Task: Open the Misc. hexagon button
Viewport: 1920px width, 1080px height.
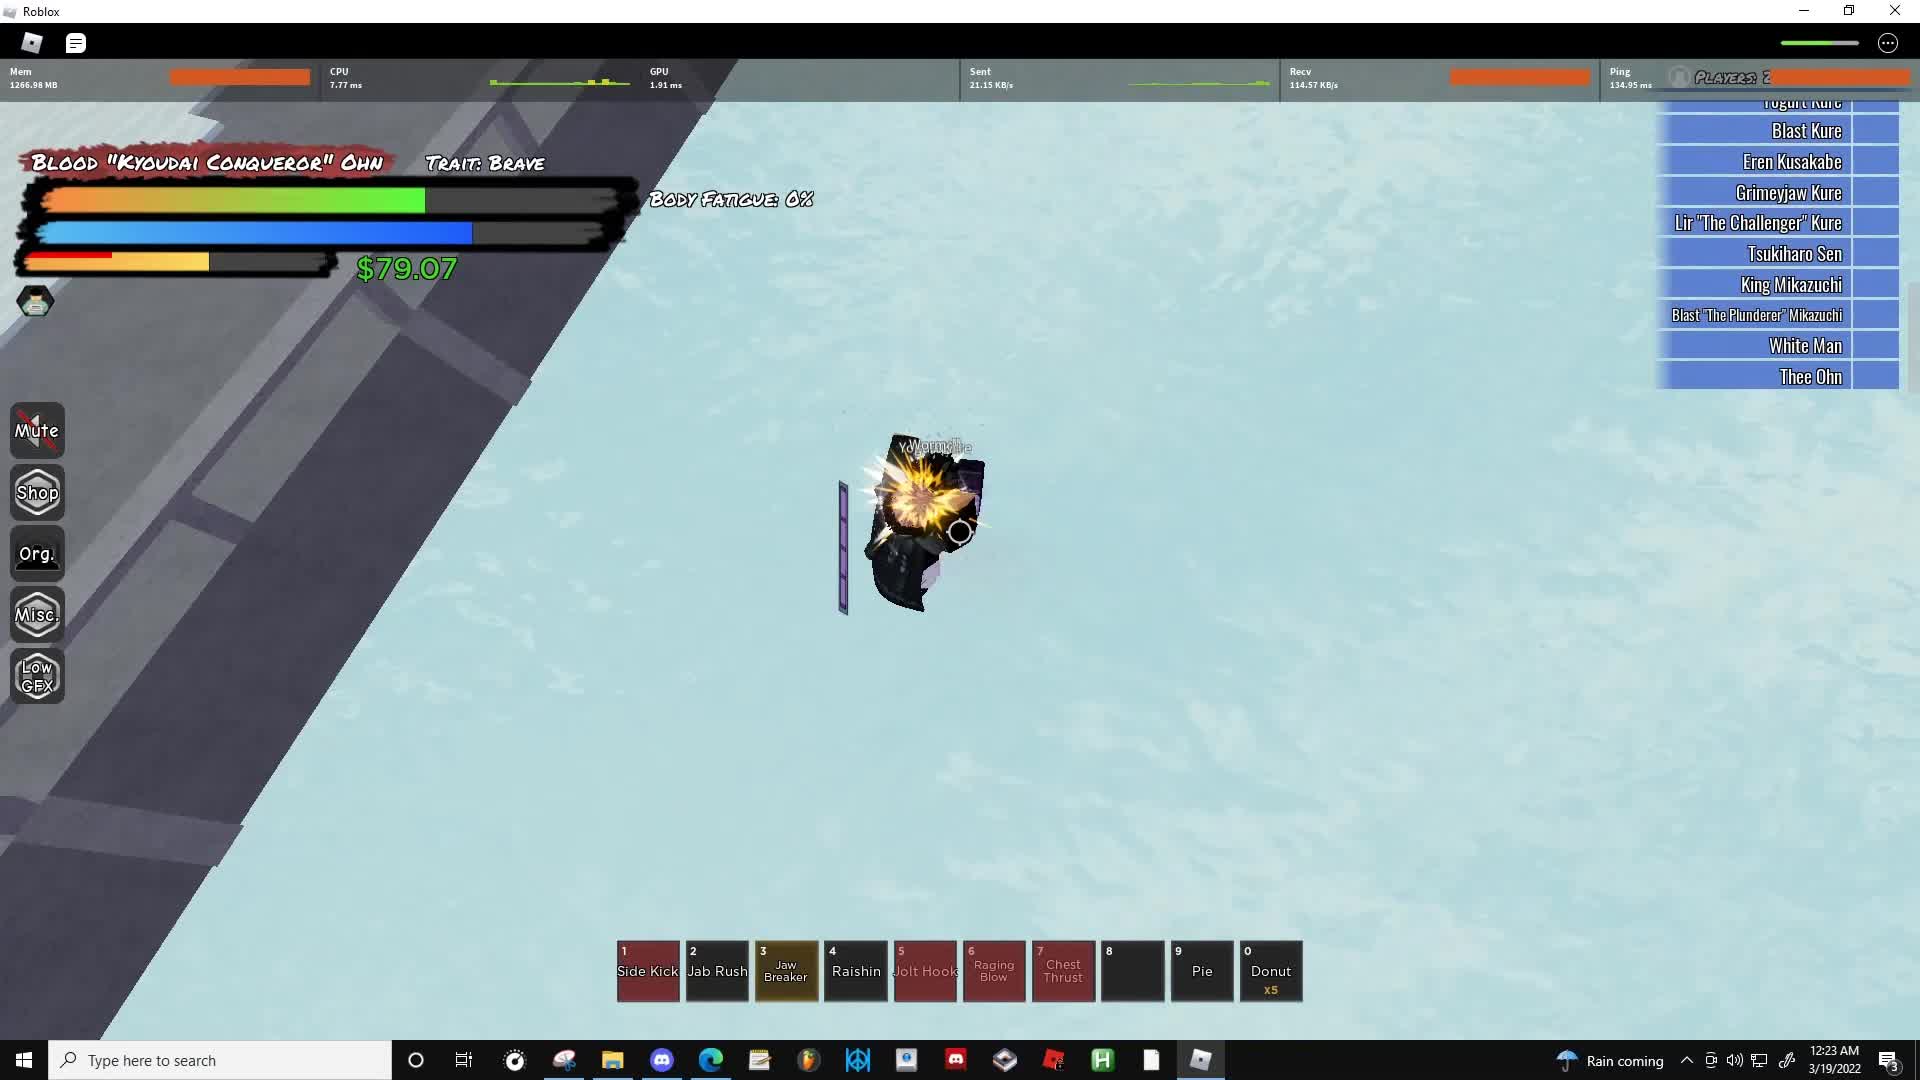Action: coord(37,615)
